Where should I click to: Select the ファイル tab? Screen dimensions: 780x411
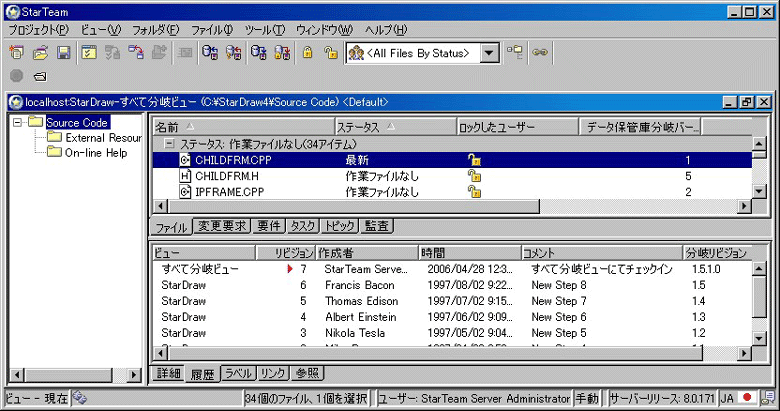click(171, 227)
